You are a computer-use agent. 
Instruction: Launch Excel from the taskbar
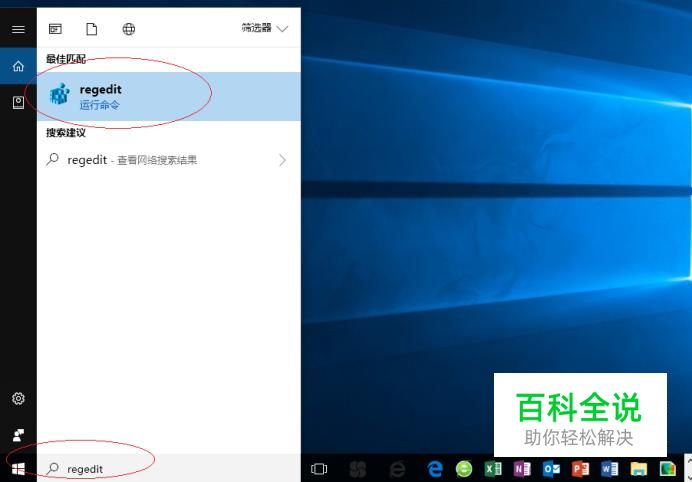pos(493,469)
